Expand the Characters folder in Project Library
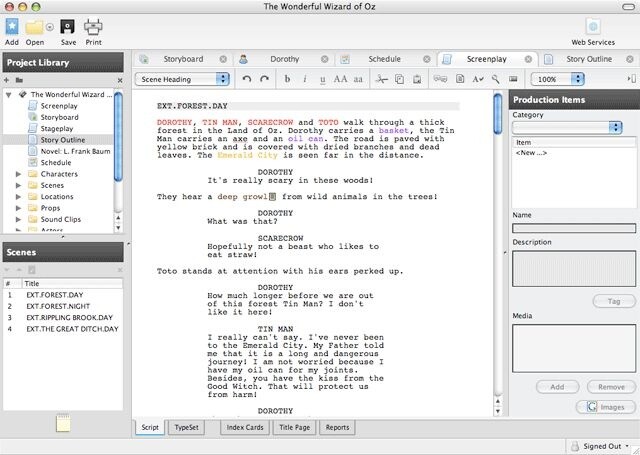 pyautogui.click(x=19, y=173)
